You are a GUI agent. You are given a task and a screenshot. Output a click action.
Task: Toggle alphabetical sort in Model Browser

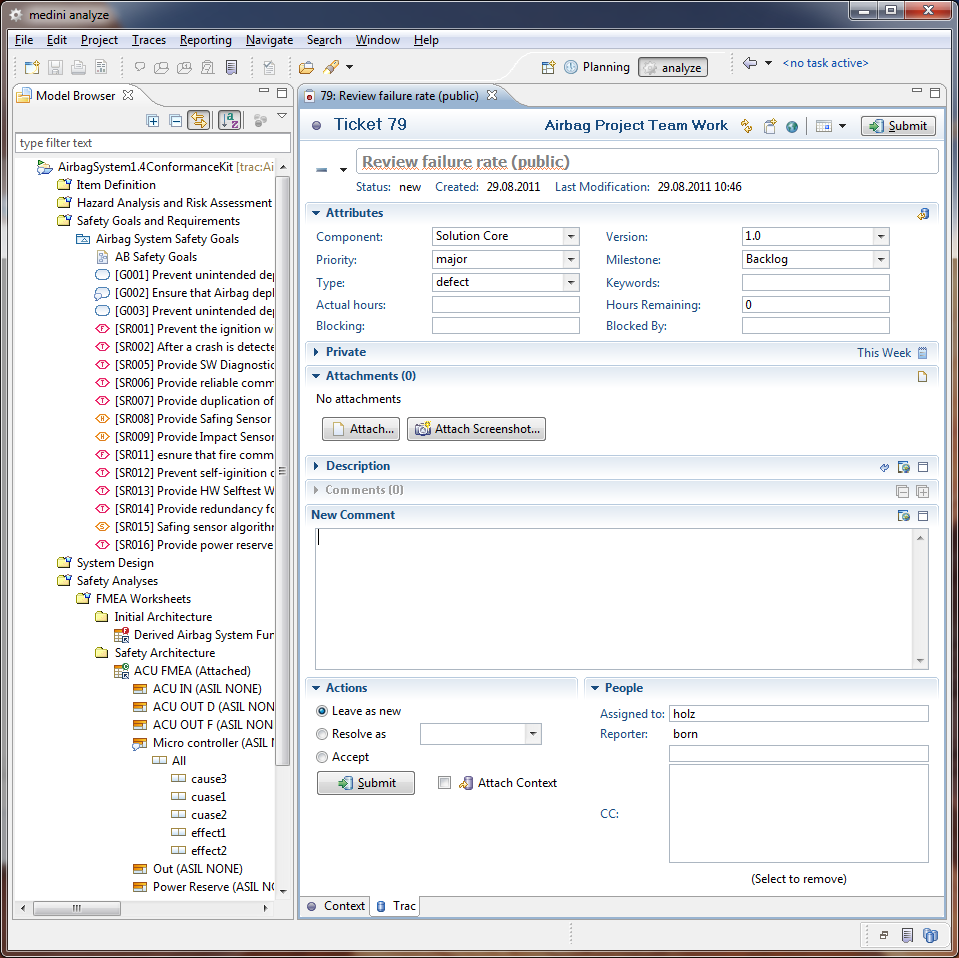(x=230, y=120)
